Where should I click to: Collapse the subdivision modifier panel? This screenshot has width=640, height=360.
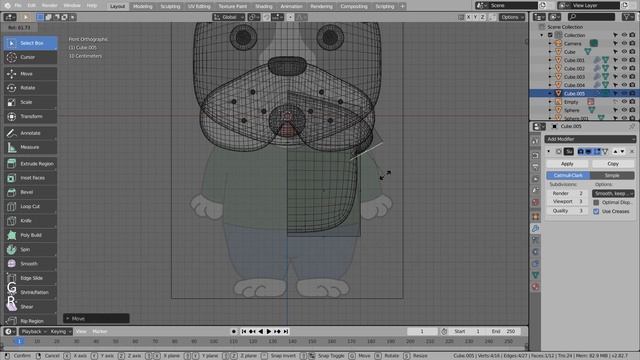[x=549, y=151]
